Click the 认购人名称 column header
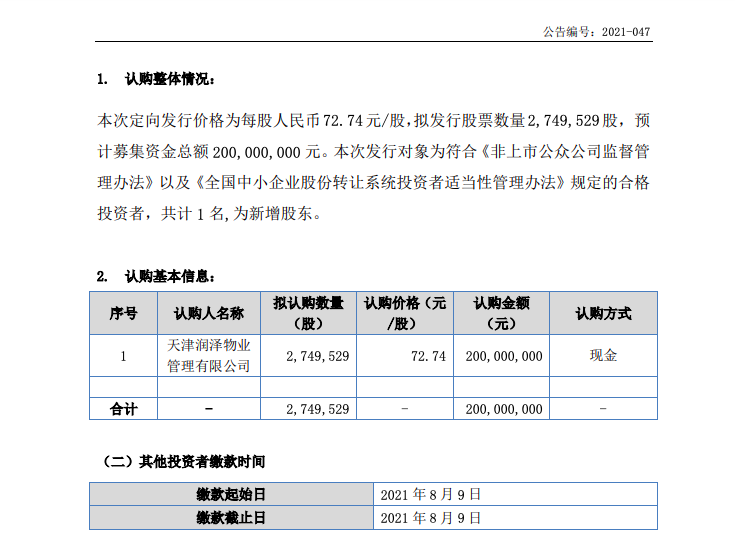Image resolution: width=735 pixels, height=546 pixels. pos(209,313)
